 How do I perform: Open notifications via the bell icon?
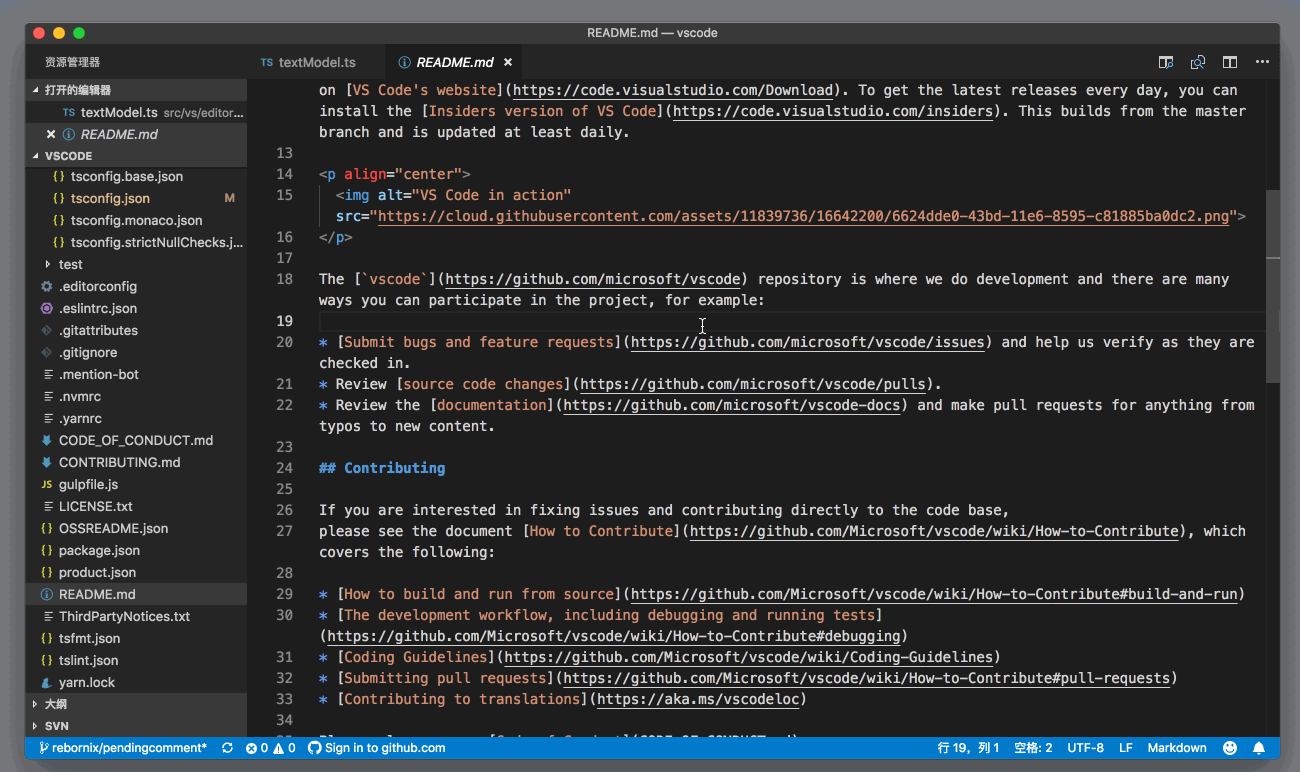coord(1259,748)
